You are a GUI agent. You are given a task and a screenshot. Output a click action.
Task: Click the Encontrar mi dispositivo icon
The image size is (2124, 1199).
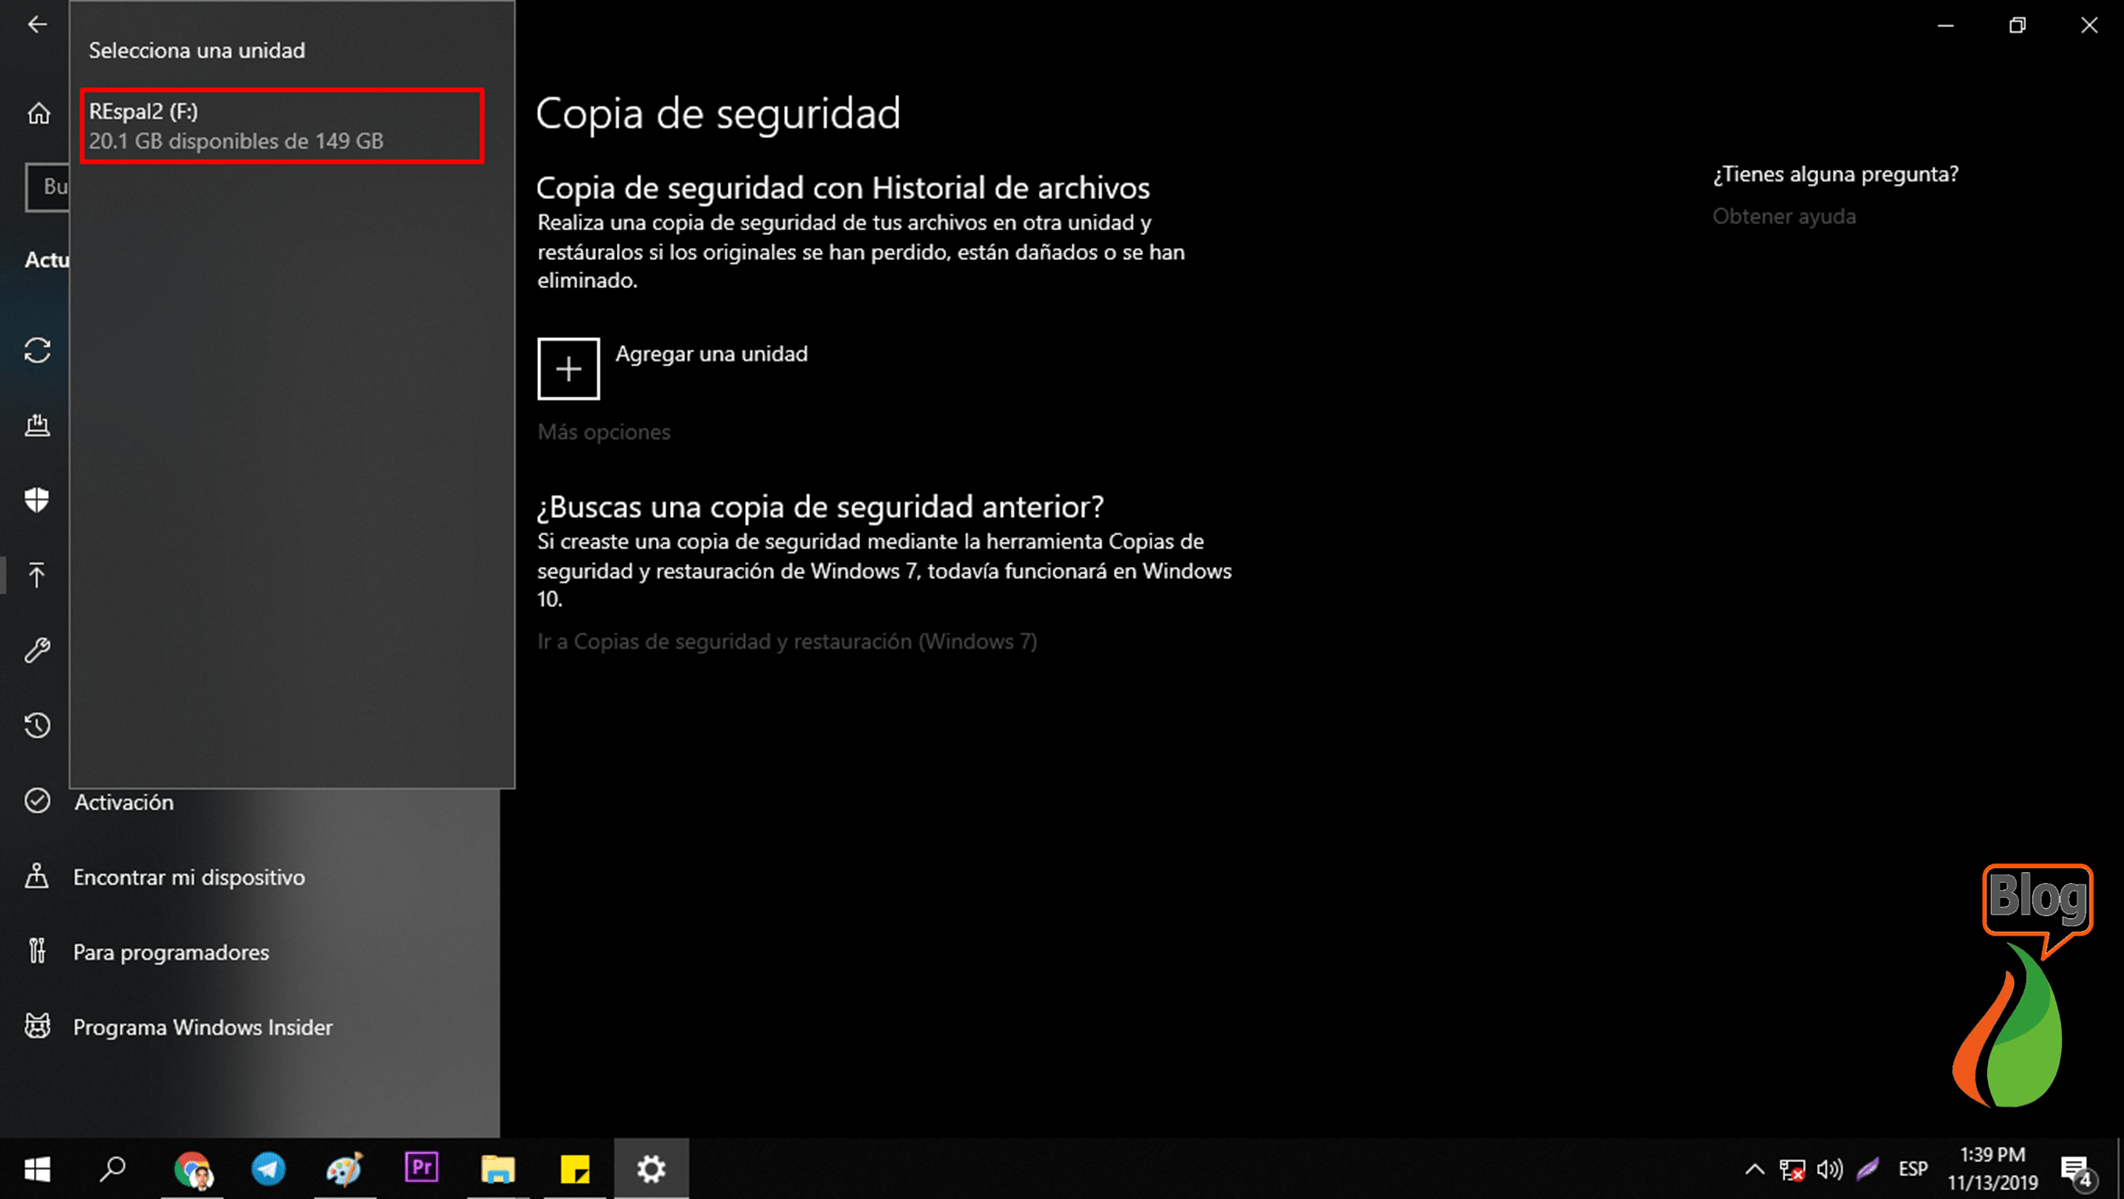[38, 876]
